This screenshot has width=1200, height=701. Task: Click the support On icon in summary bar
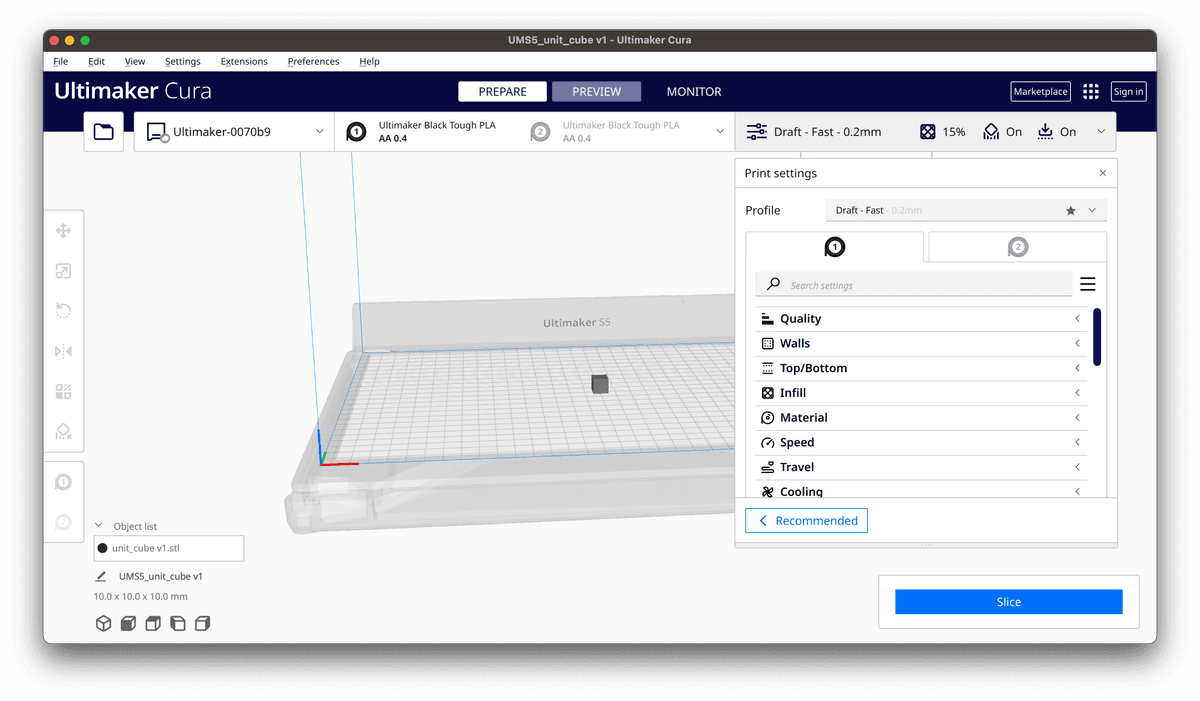point(991,132)
